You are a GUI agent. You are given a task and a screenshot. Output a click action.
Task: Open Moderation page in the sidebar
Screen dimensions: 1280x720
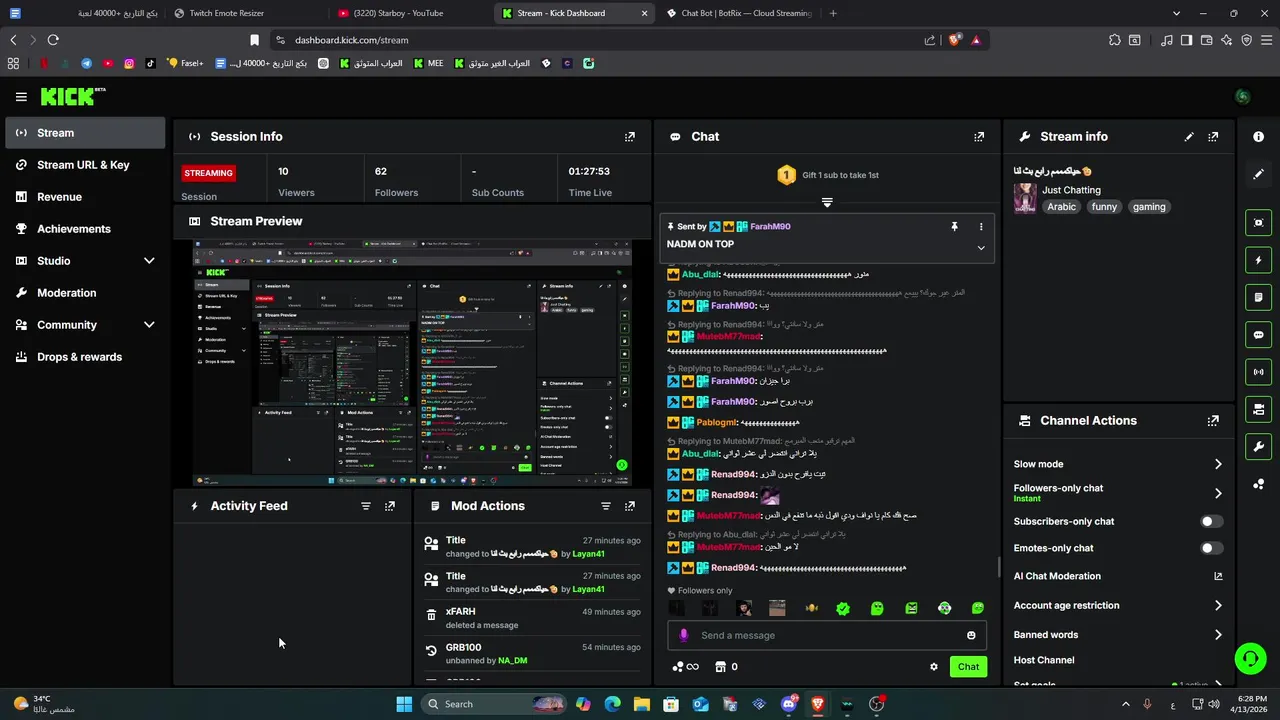point(85,293)
